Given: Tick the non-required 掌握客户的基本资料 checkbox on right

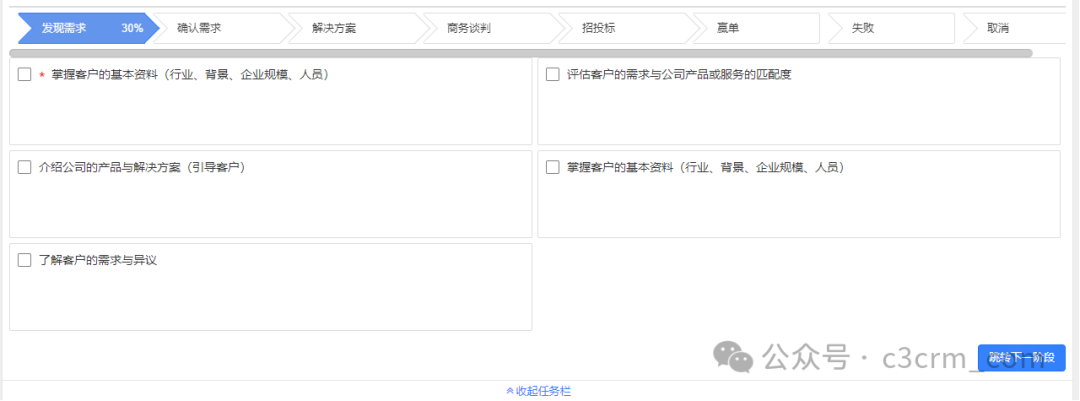Looking at the screenshot, I should (x=552, y=167).
